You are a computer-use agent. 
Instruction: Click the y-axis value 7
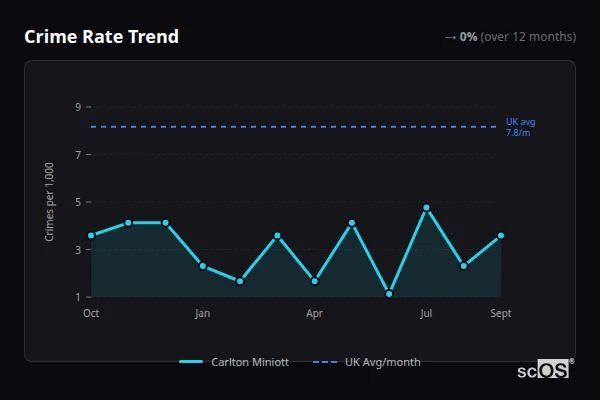[78, 155]
